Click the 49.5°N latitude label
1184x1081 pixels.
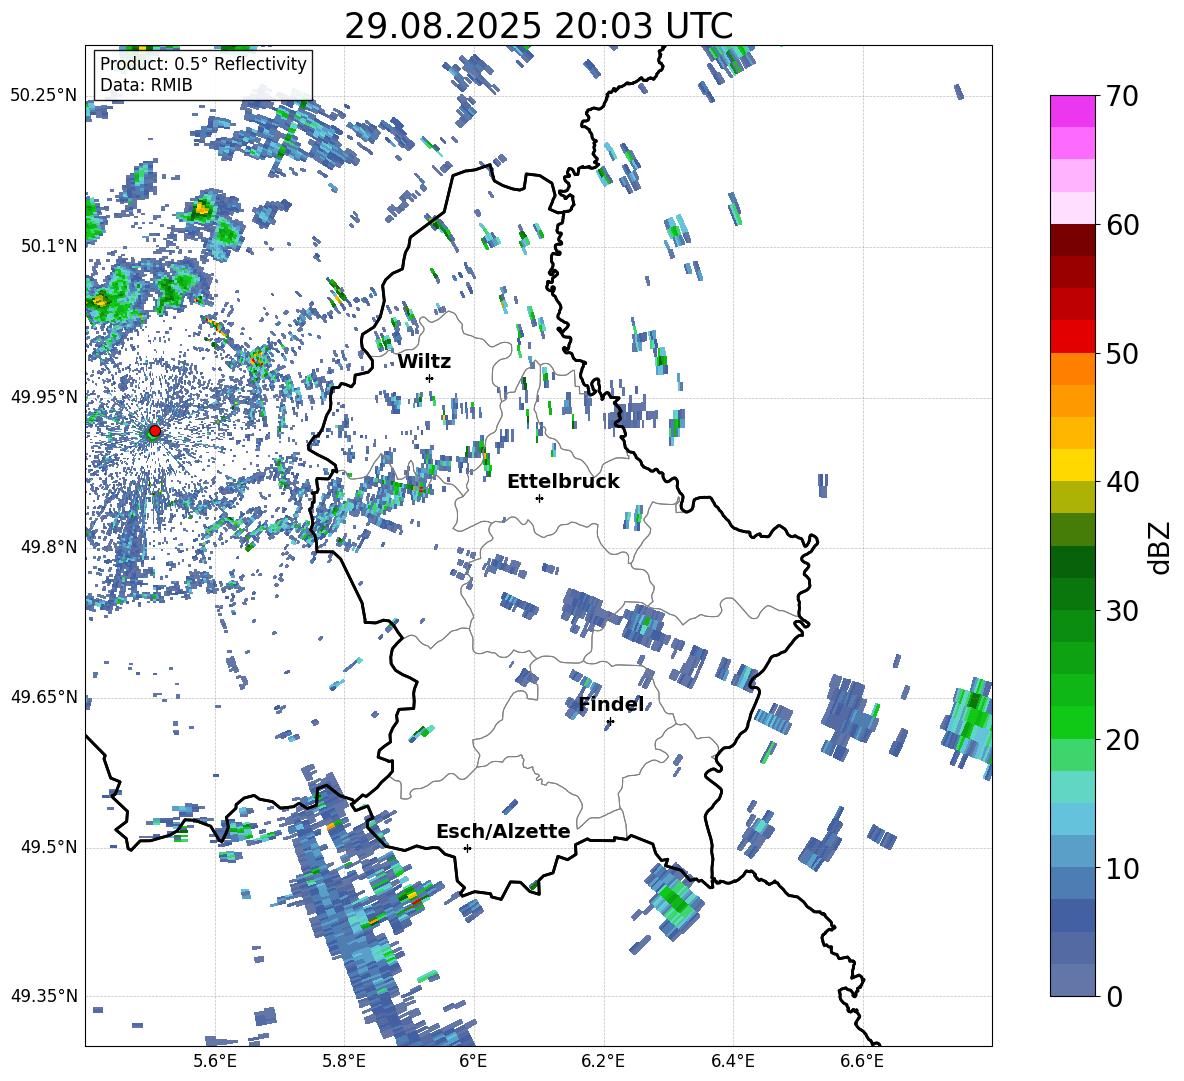pyautogui.click(x=49, y=847)
